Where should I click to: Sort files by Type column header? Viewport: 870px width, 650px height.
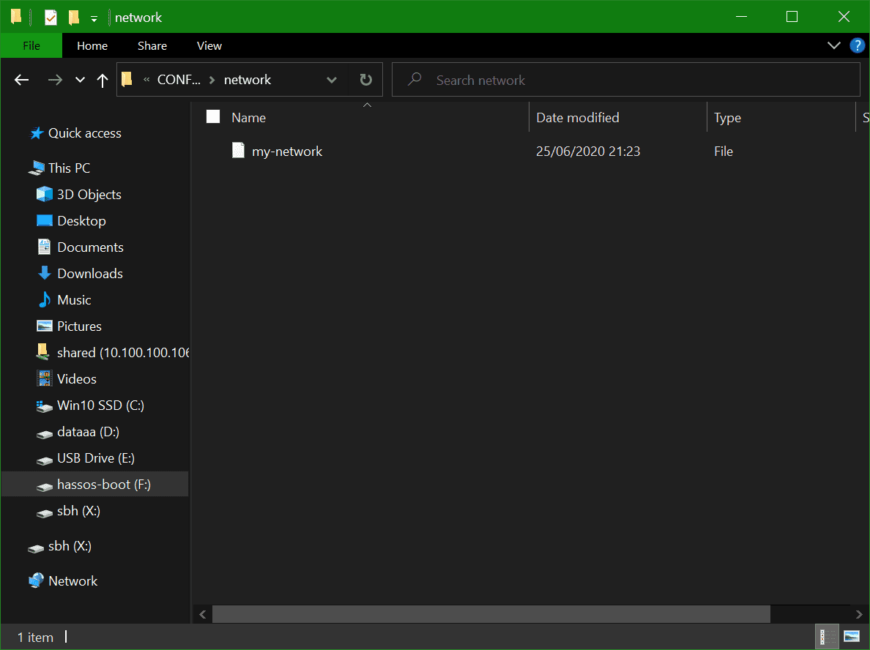(727, 117)
